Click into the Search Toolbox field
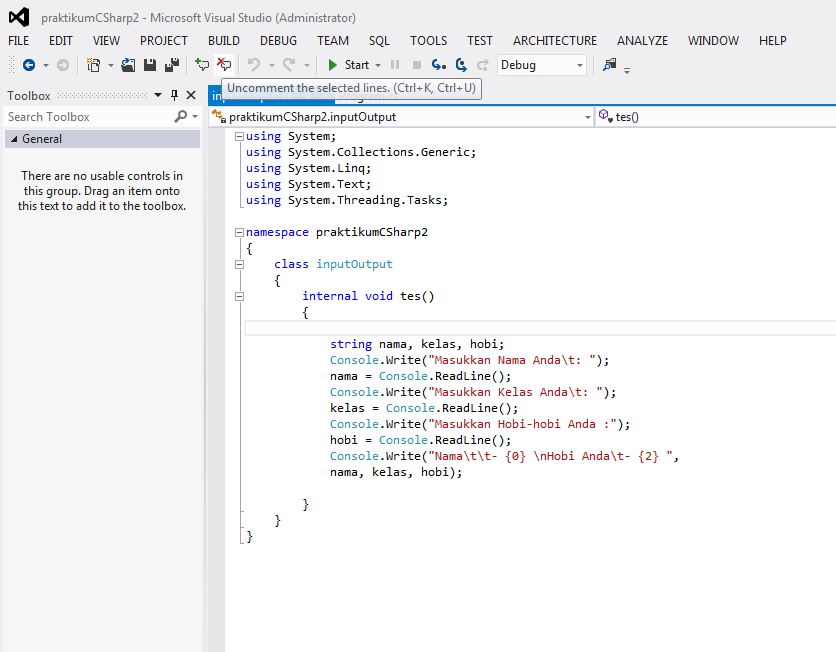Image resolution: width=836 pixels, height=652 pixels. pyautogui.click(x=88, y=117)
